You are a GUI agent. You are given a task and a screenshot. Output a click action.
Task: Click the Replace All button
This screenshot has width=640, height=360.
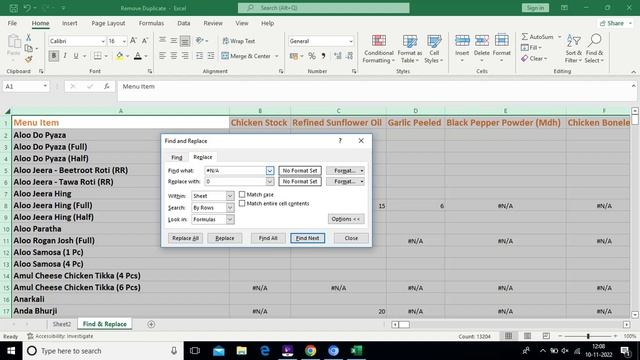pyautogui.click(x=185, y=238)
